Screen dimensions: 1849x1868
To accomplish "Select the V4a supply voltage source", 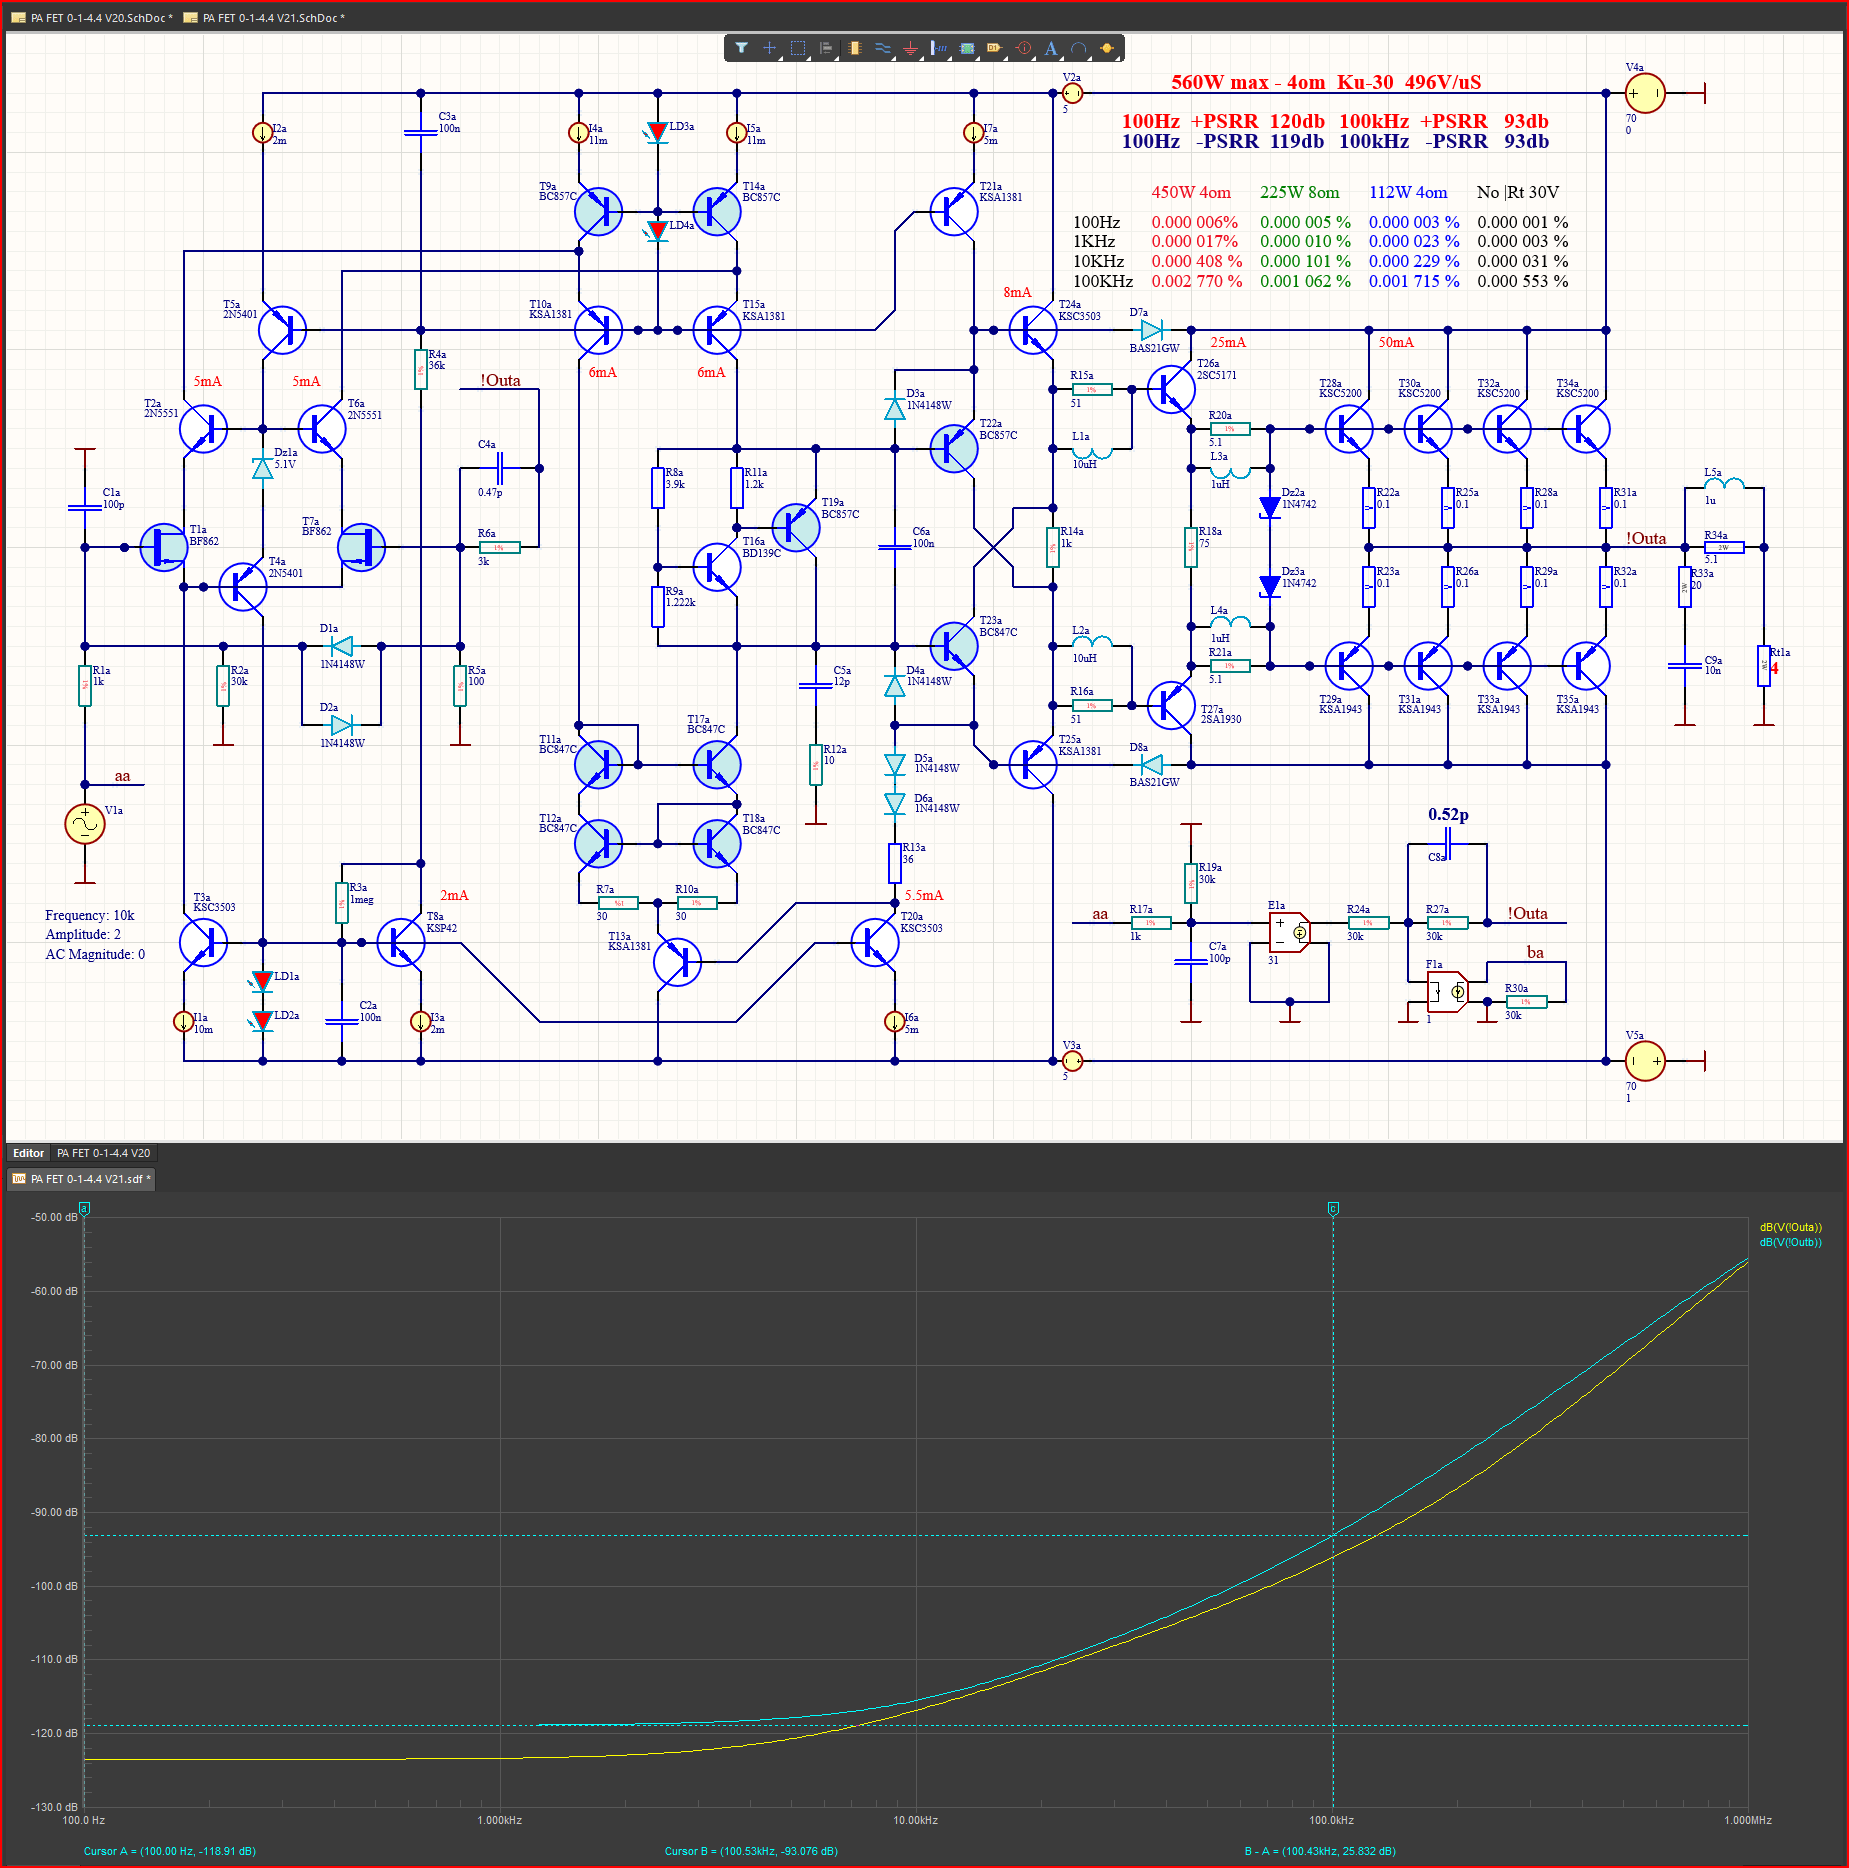I will [1645, 93].
